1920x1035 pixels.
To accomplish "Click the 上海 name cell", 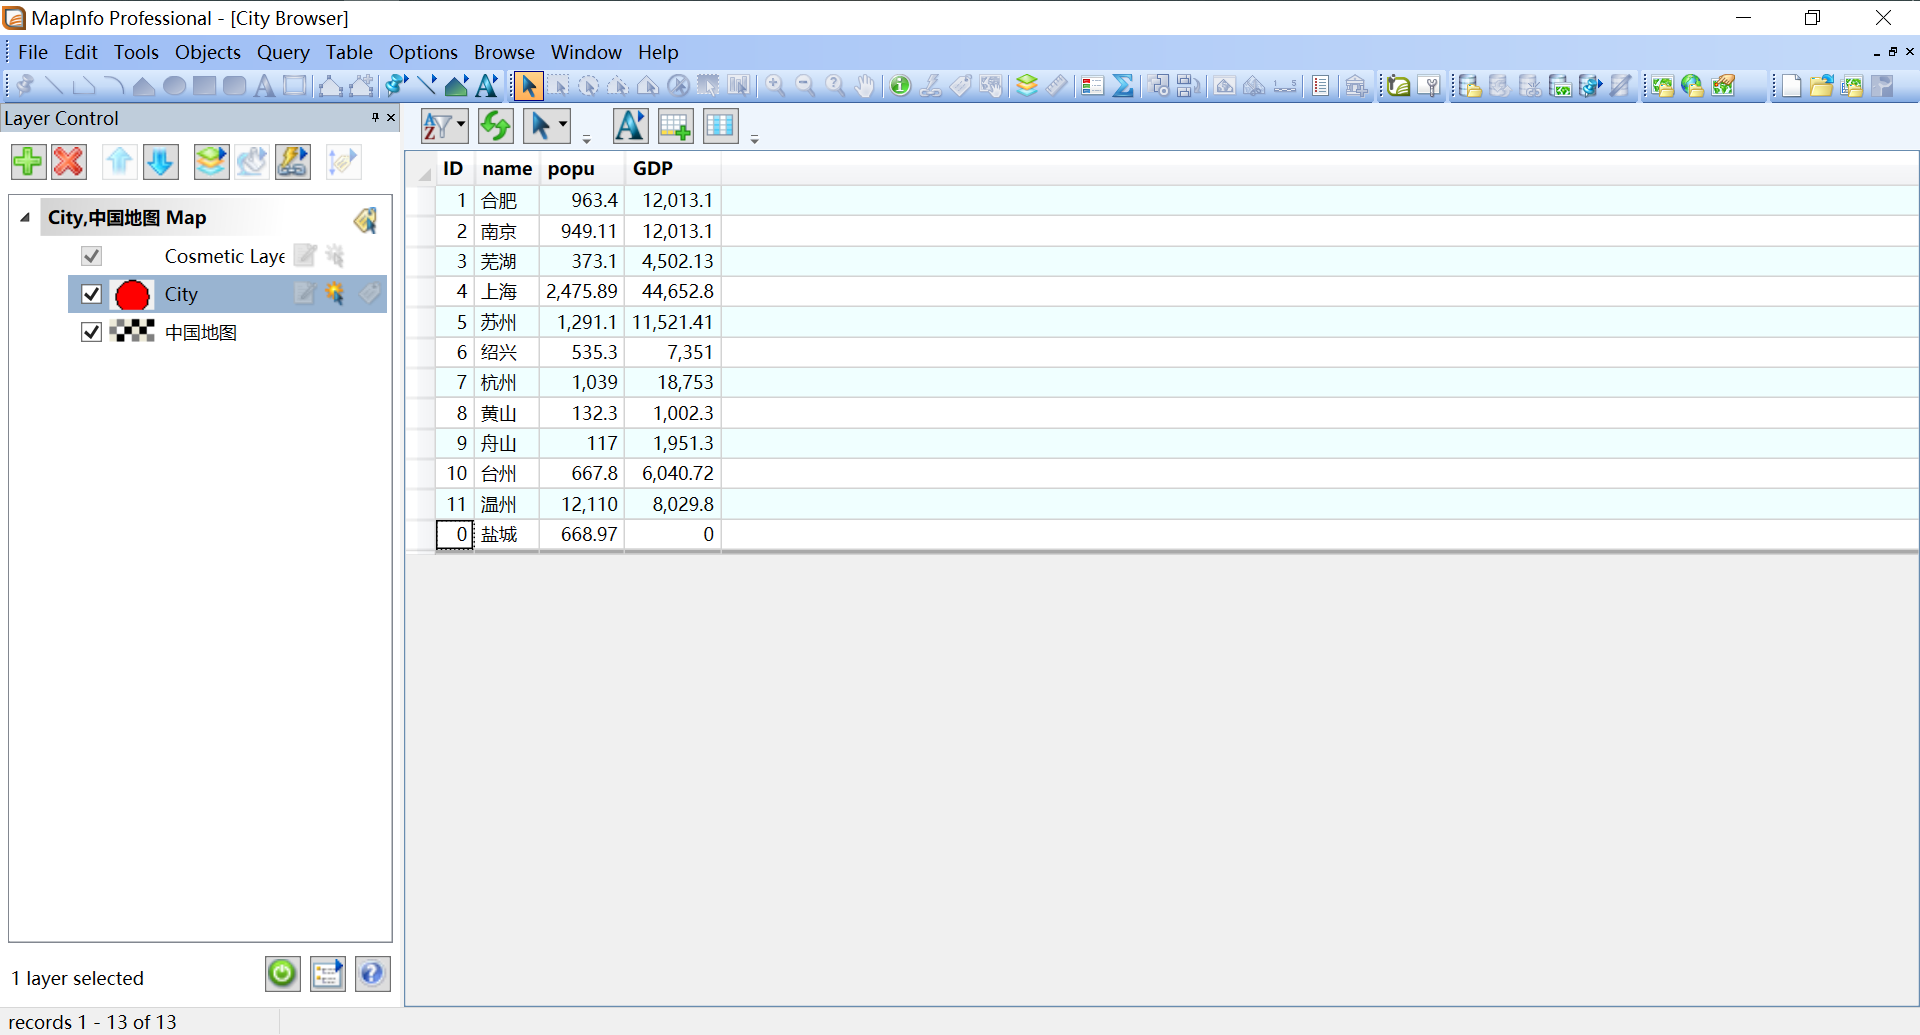I will point(507,292).
